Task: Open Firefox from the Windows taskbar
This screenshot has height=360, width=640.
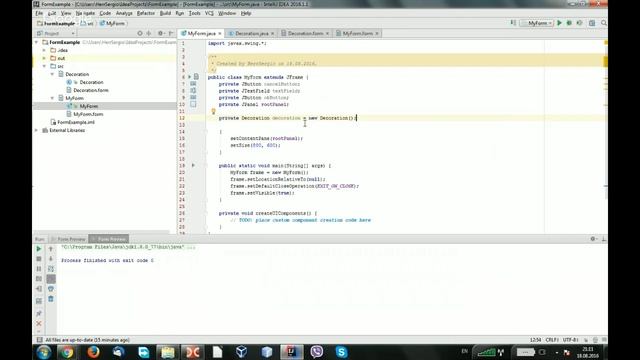Action: point(93,352)
